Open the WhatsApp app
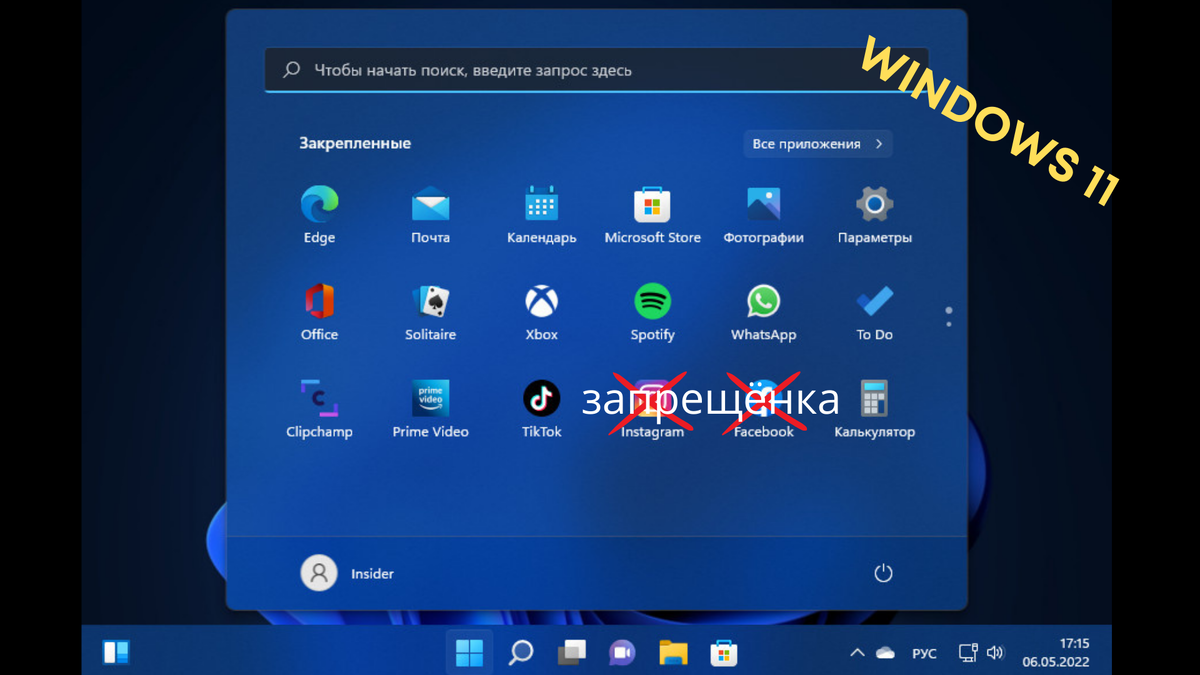The height and width of the screenshot is (675, 1200). coord(763,312)
